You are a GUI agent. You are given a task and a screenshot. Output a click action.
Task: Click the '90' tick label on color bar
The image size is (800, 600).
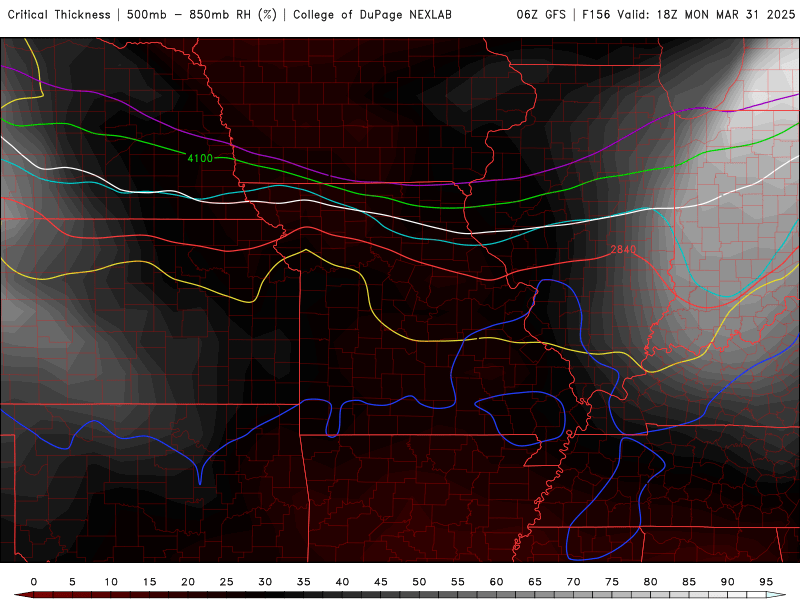[728, 582]
